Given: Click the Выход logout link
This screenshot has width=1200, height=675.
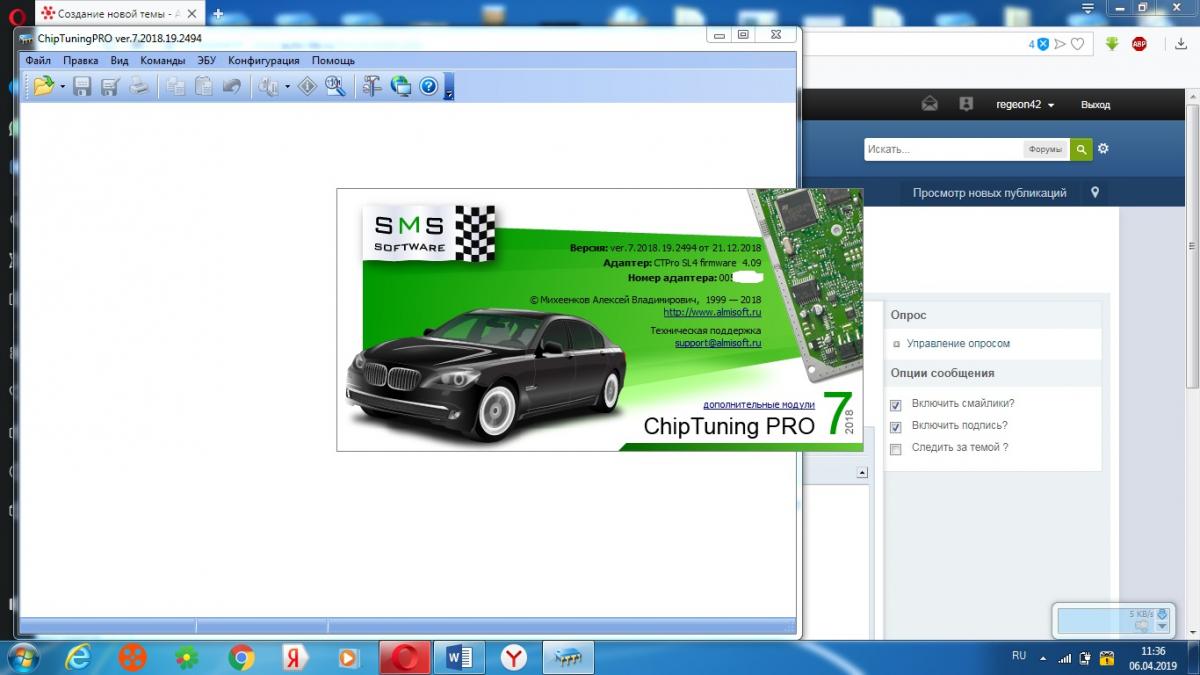Looking at the screenshot, I should click(x=1095, y=104).
